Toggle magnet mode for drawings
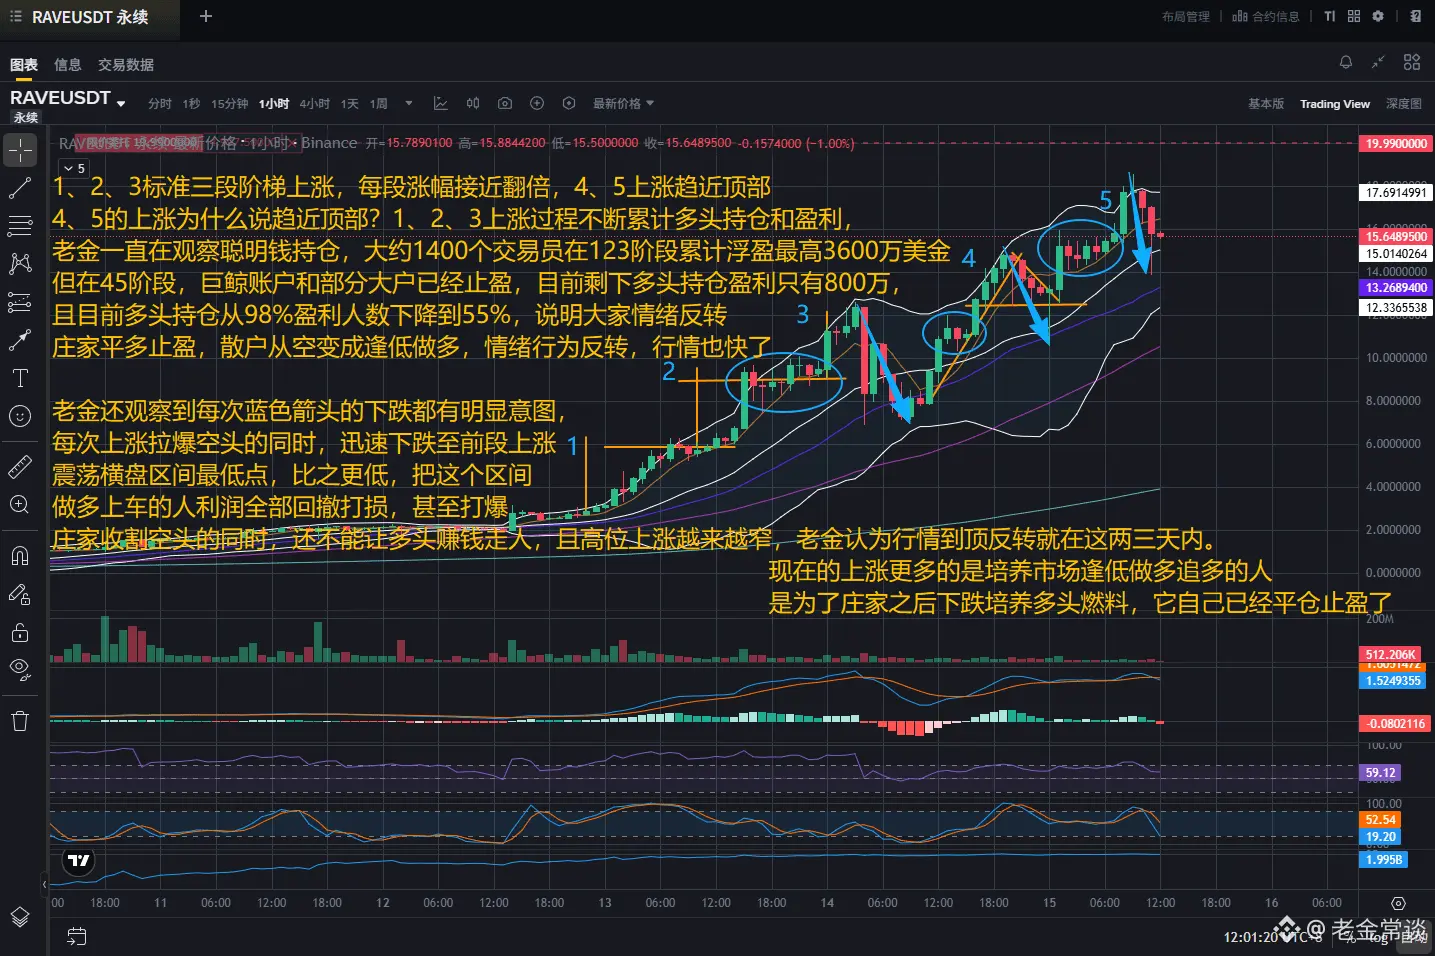The image size is (1435, 956). point(20,556)
